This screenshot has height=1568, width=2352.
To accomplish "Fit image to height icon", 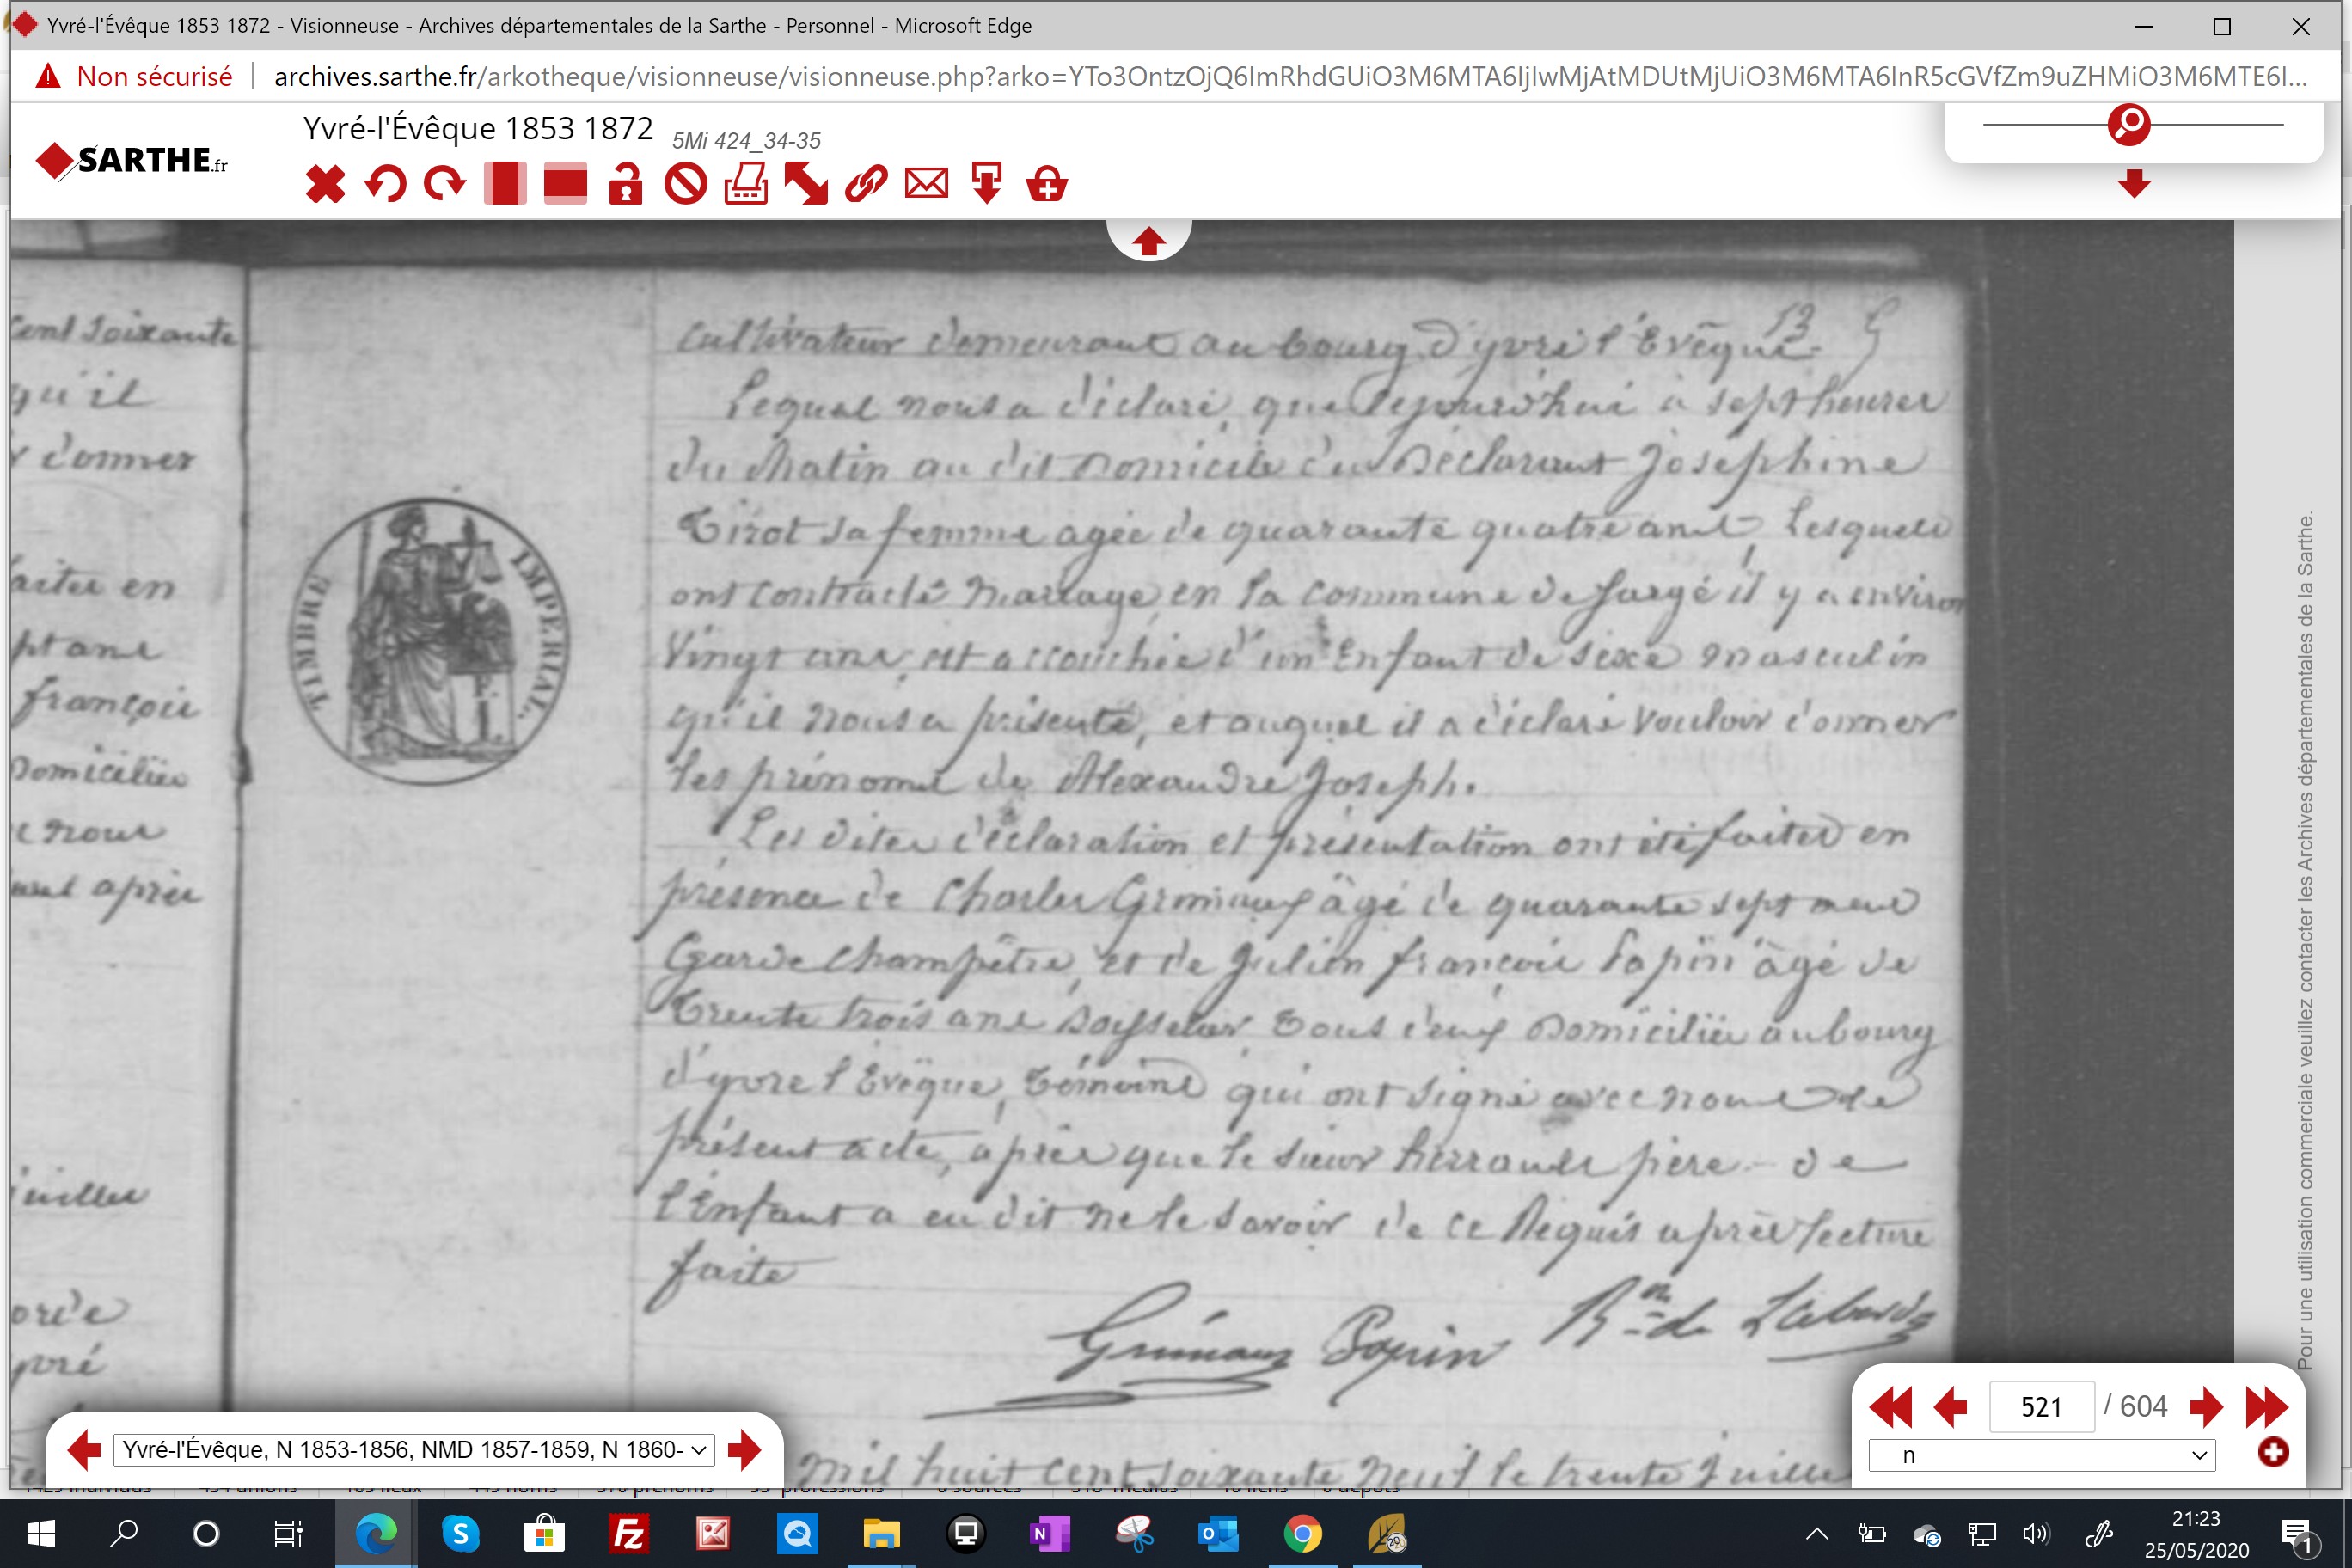I will coord(505,184).
